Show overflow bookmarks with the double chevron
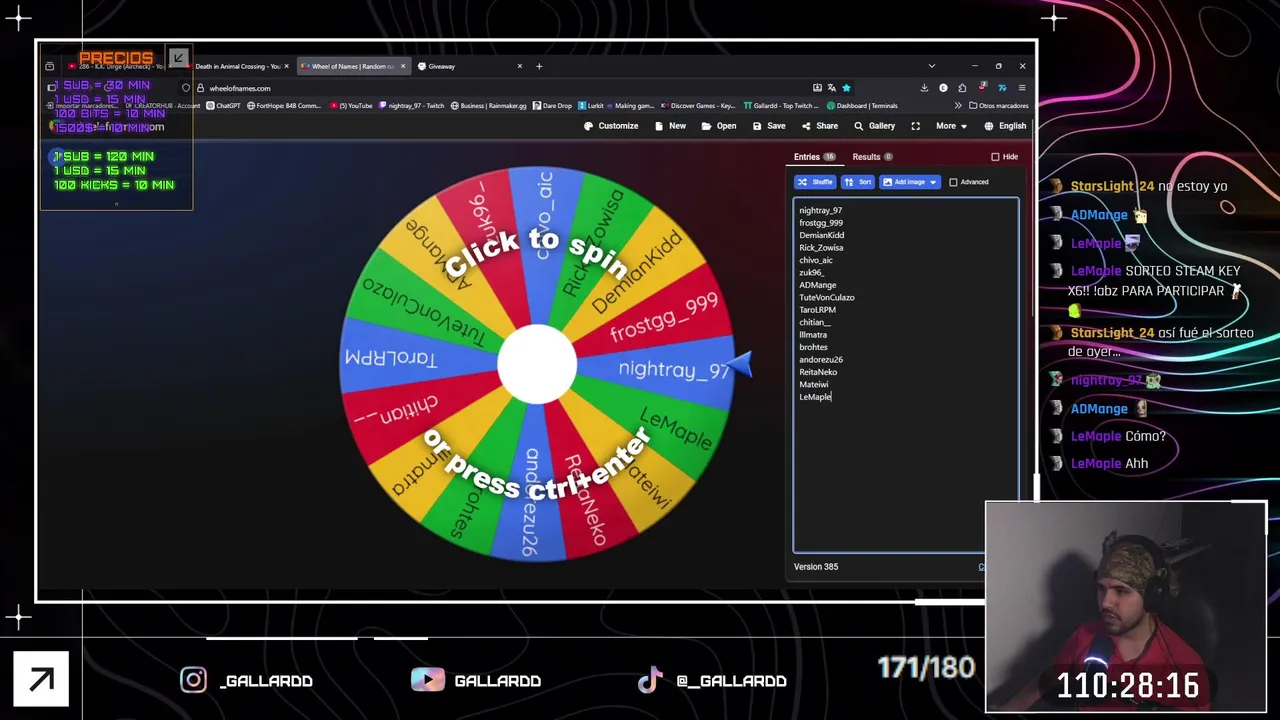The width and height of the screenshot is (1280, 720). point(957,106)
